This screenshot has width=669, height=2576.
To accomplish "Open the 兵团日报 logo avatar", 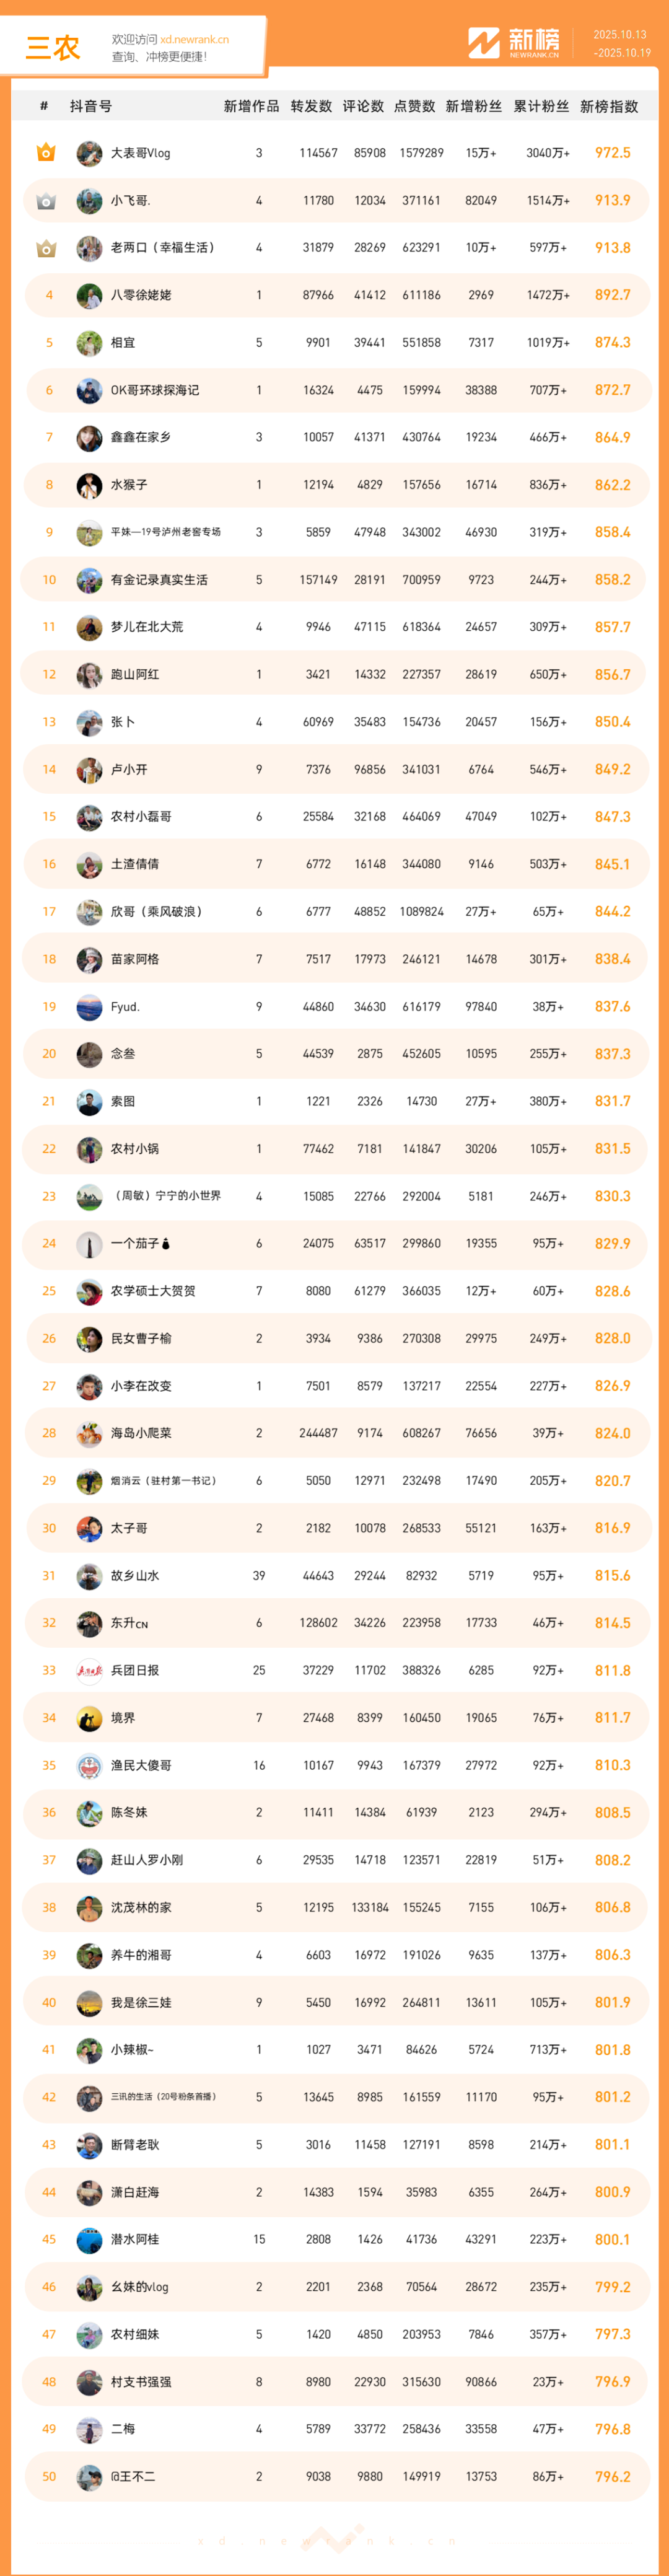I will [x=89, y=1671].
